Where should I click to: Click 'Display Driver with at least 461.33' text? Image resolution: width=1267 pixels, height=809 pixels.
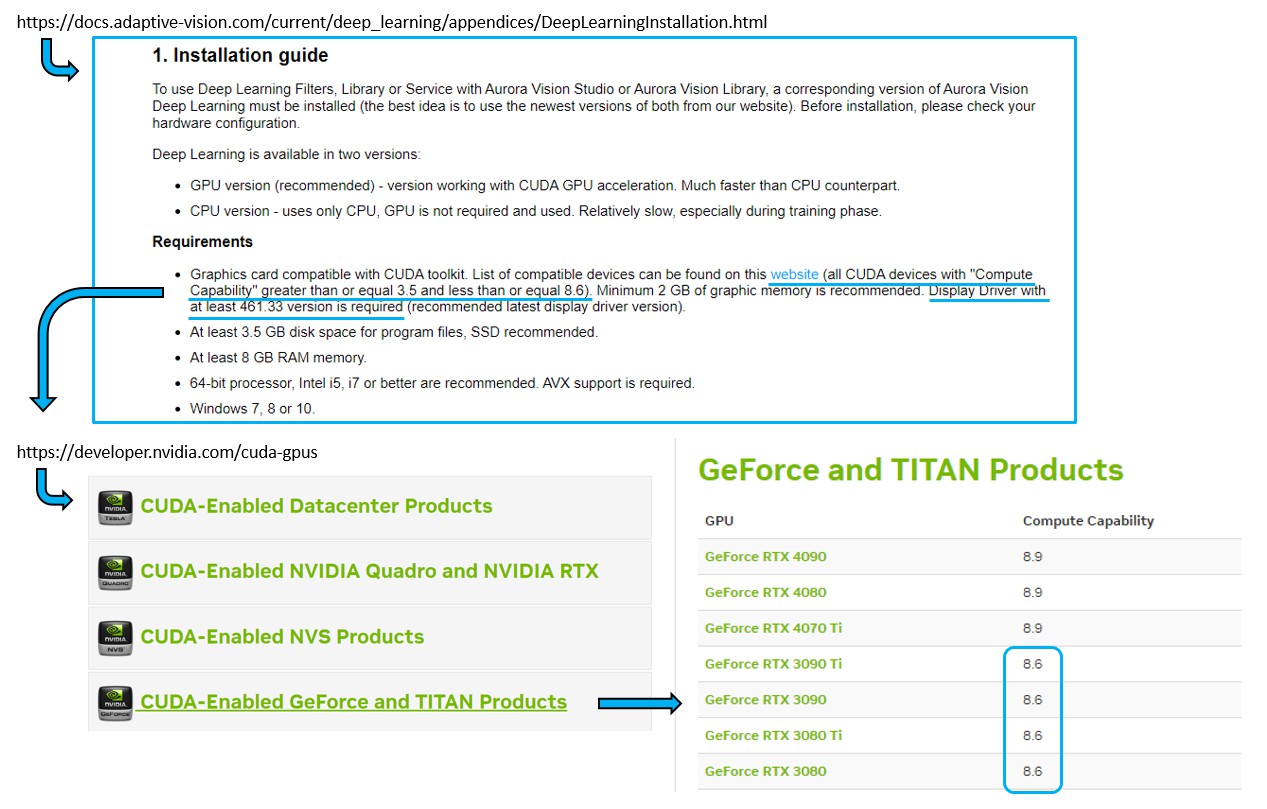coord(618,299)
